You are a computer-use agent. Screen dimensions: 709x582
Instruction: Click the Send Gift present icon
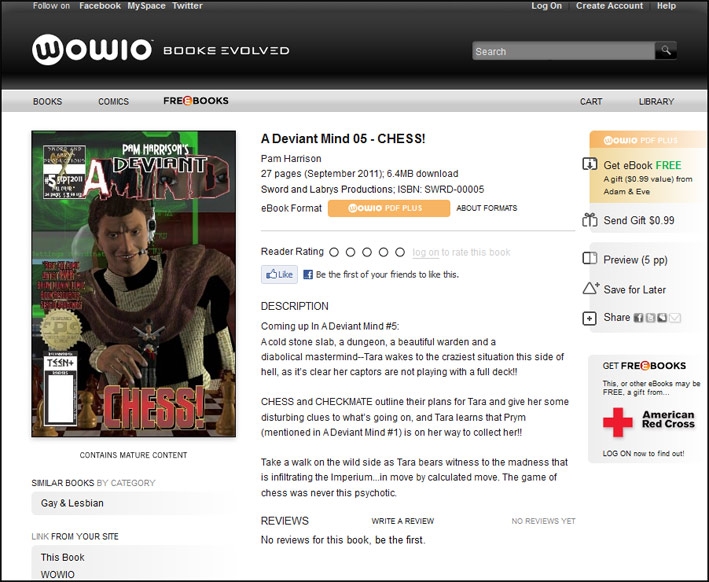click(590, 220)
